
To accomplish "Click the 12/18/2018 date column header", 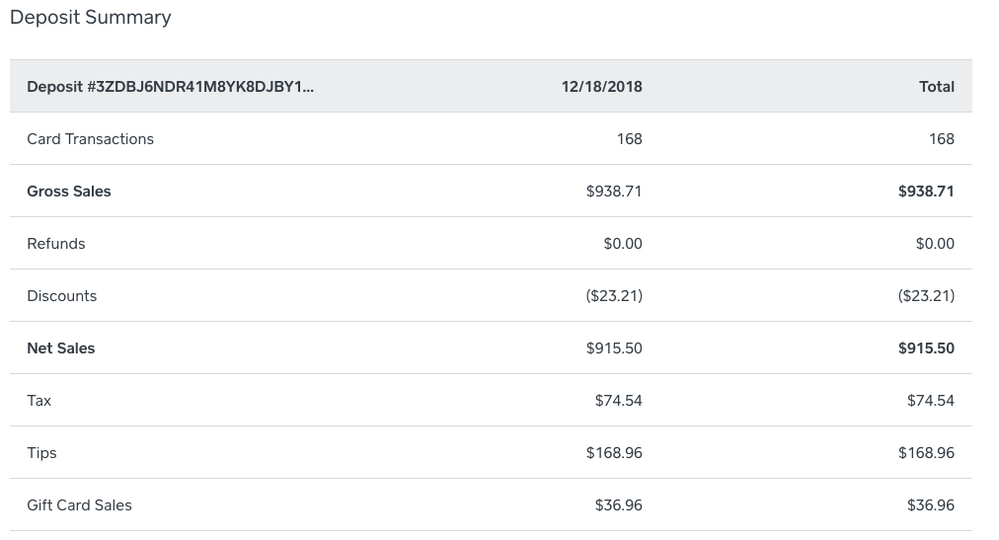I will tap(602, 87).
